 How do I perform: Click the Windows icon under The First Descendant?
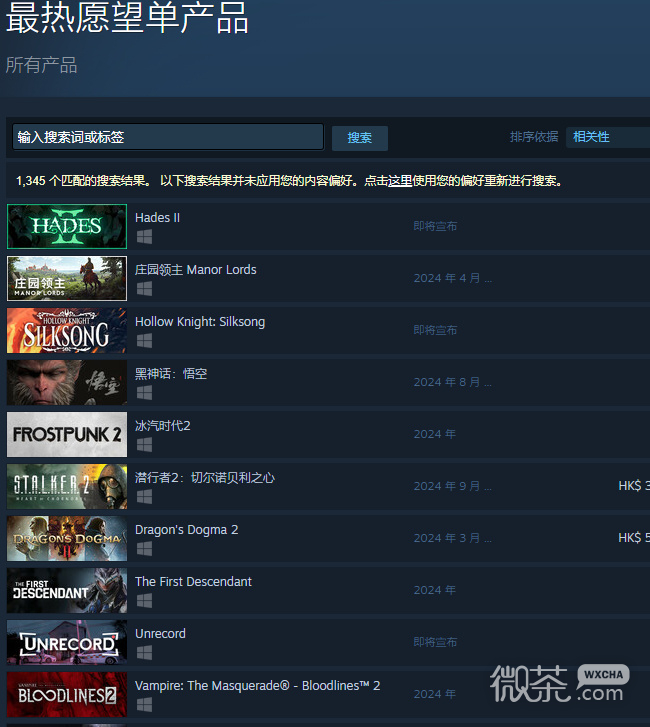144,600
